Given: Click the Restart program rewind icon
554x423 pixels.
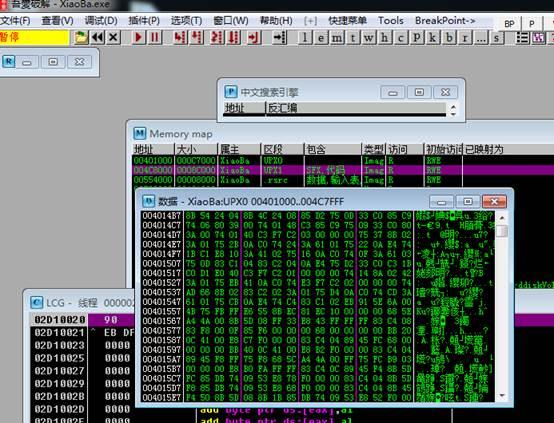Looking at the screenshot, I should pos(98,37).
